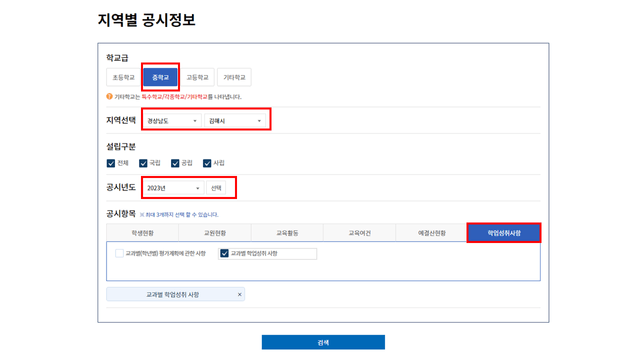This screenshot has height=360, width=640.
Task: Open the 김해시 city dropdown
Action: [x=235, y=121]
